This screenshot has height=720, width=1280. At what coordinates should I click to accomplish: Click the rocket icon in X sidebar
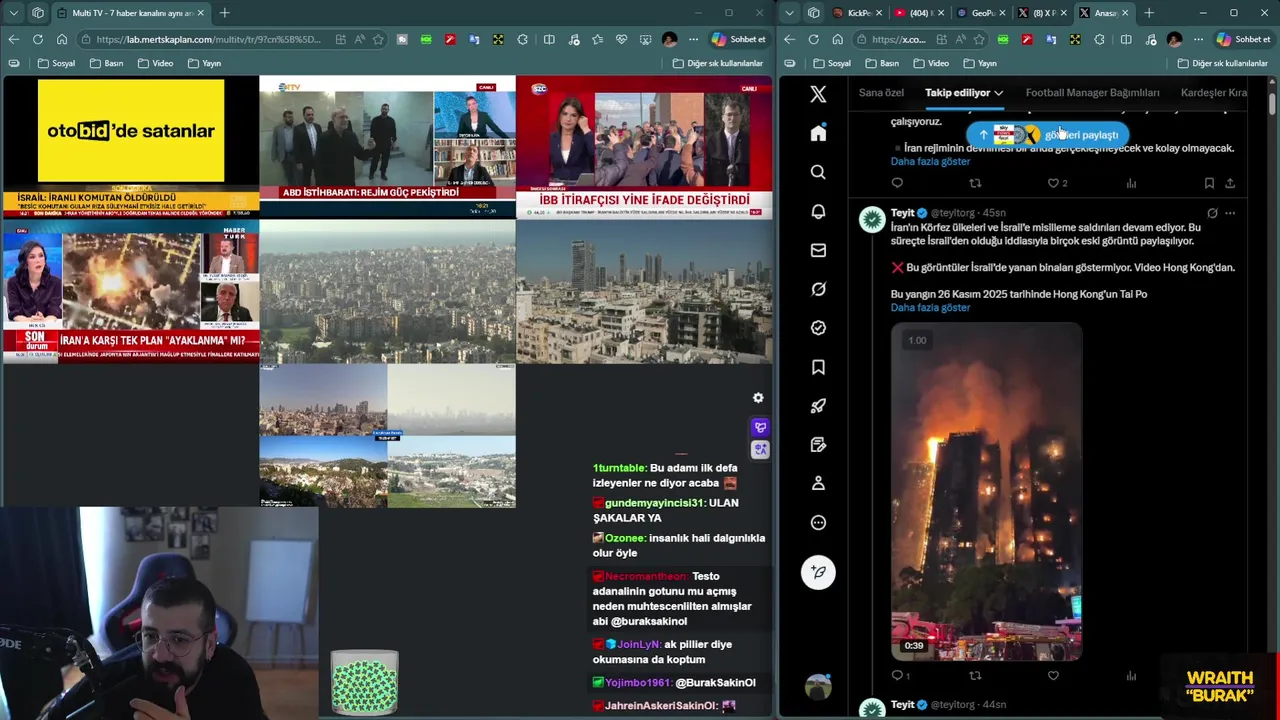818,405
